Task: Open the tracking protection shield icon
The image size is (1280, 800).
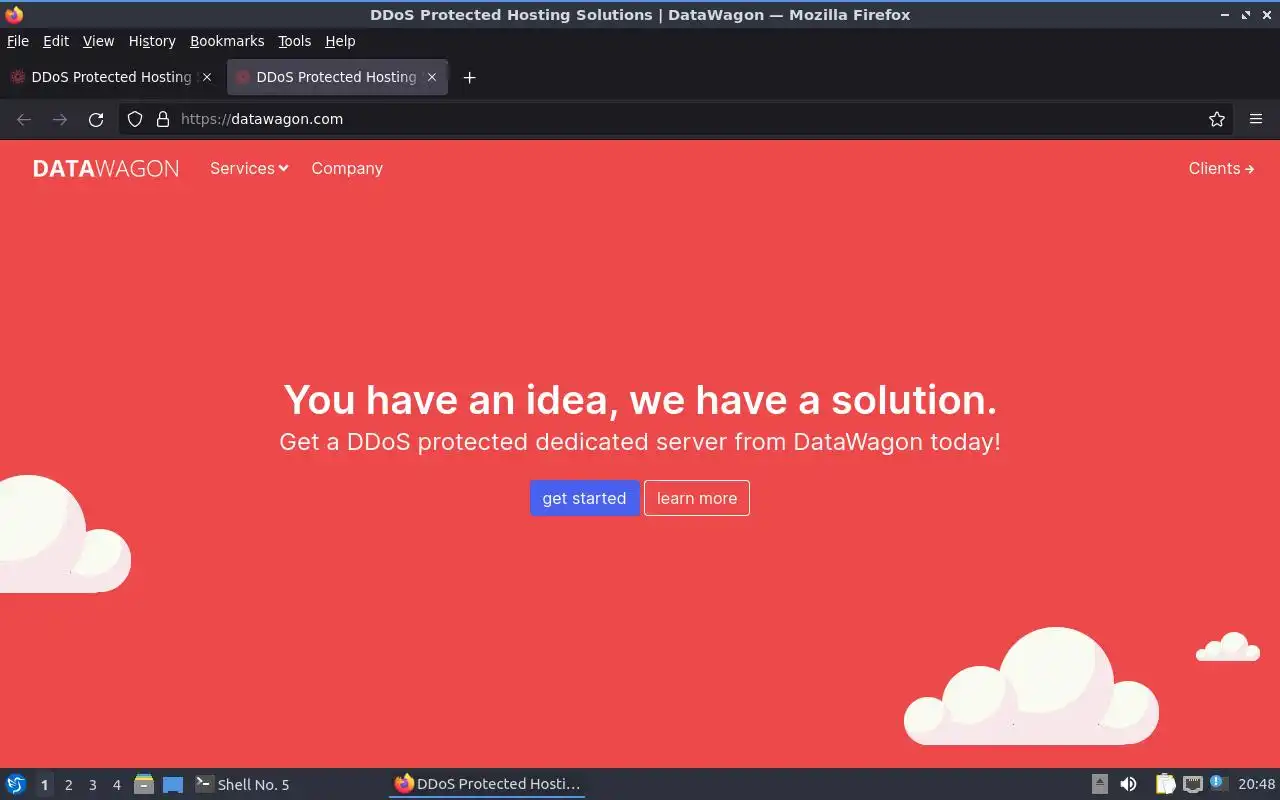Action: tap(135, 119)
